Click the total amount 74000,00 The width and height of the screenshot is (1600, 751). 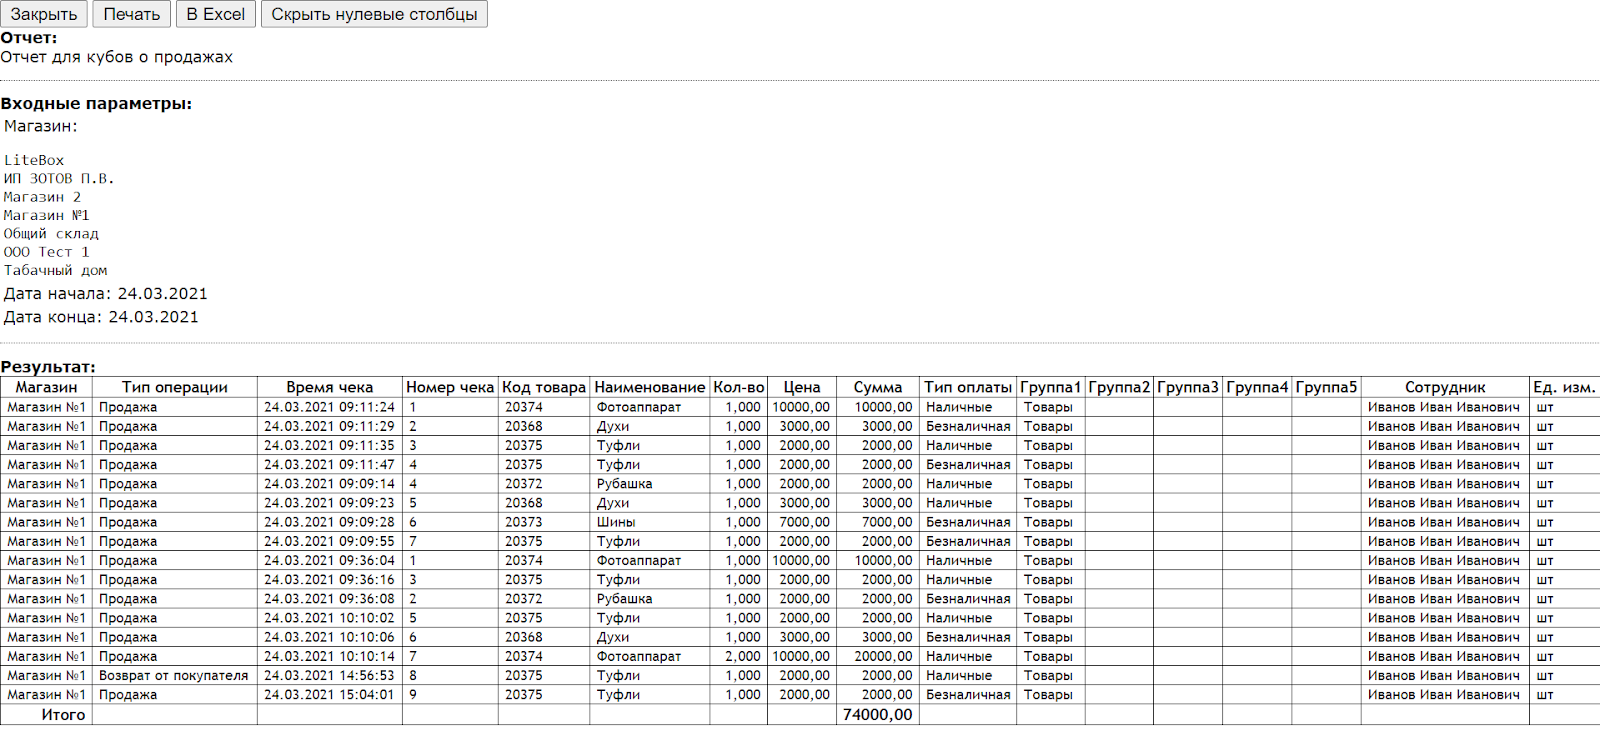click(877, 715)
